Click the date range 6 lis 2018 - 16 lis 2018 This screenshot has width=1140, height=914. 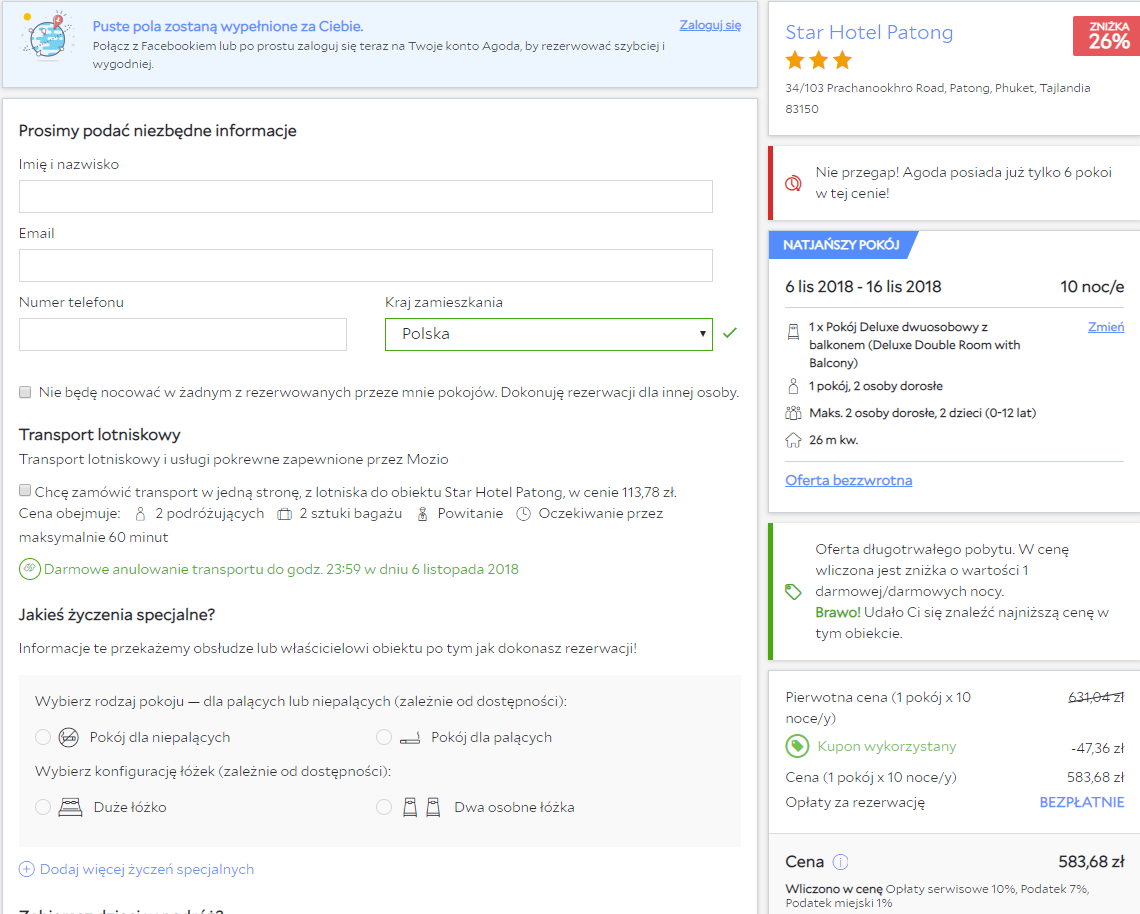click(x=863, y=286)
